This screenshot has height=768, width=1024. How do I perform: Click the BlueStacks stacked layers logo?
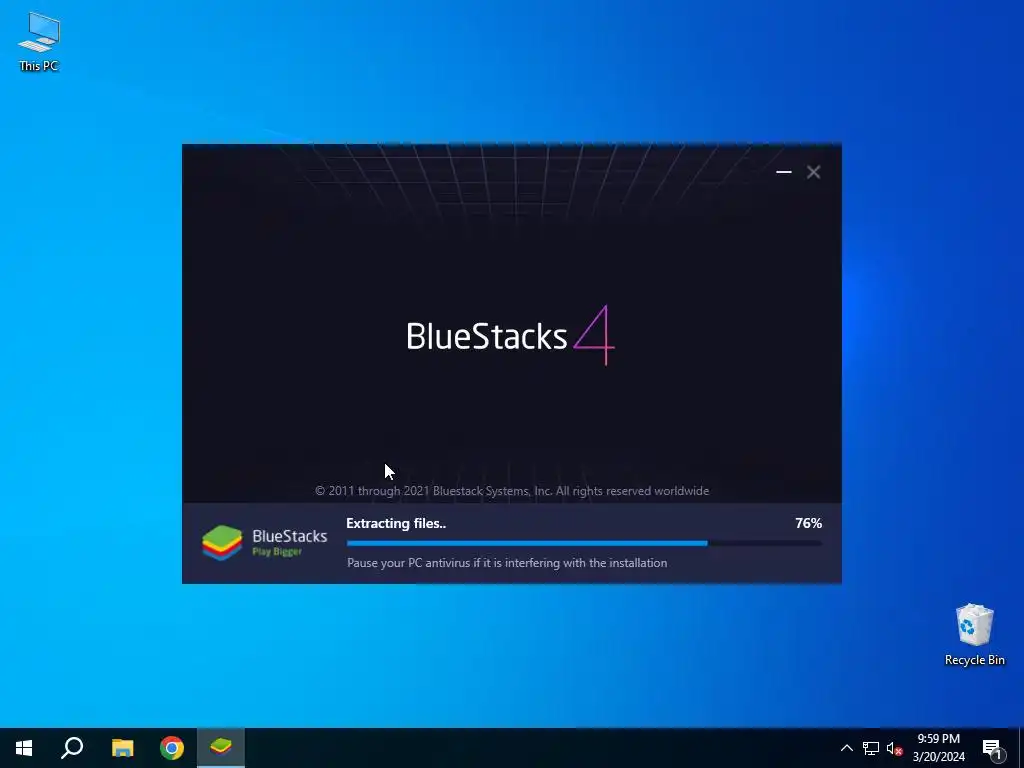pyautogui.click(x=222, y=543)
